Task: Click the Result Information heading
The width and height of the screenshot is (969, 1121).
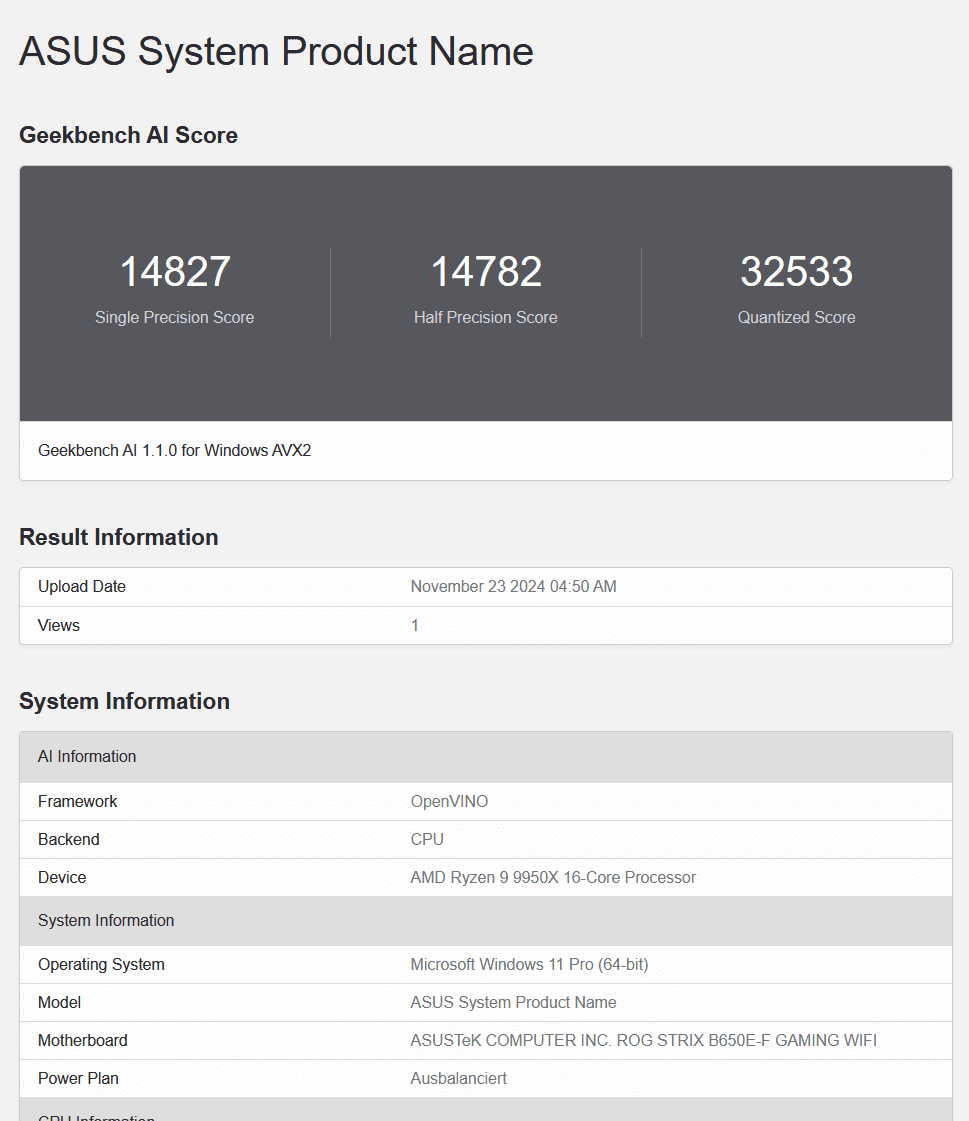Action: coord(119,537)
